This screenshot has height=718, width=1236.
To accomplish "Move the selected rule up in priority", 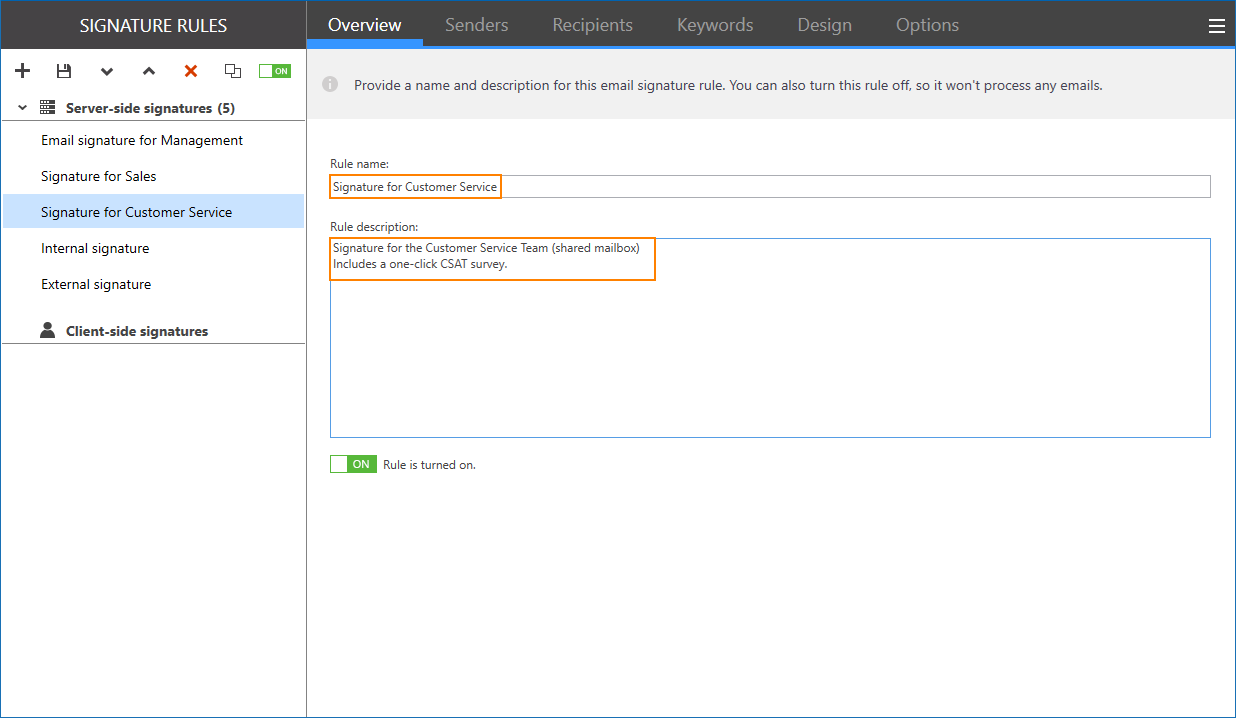I will pos(148,71).
